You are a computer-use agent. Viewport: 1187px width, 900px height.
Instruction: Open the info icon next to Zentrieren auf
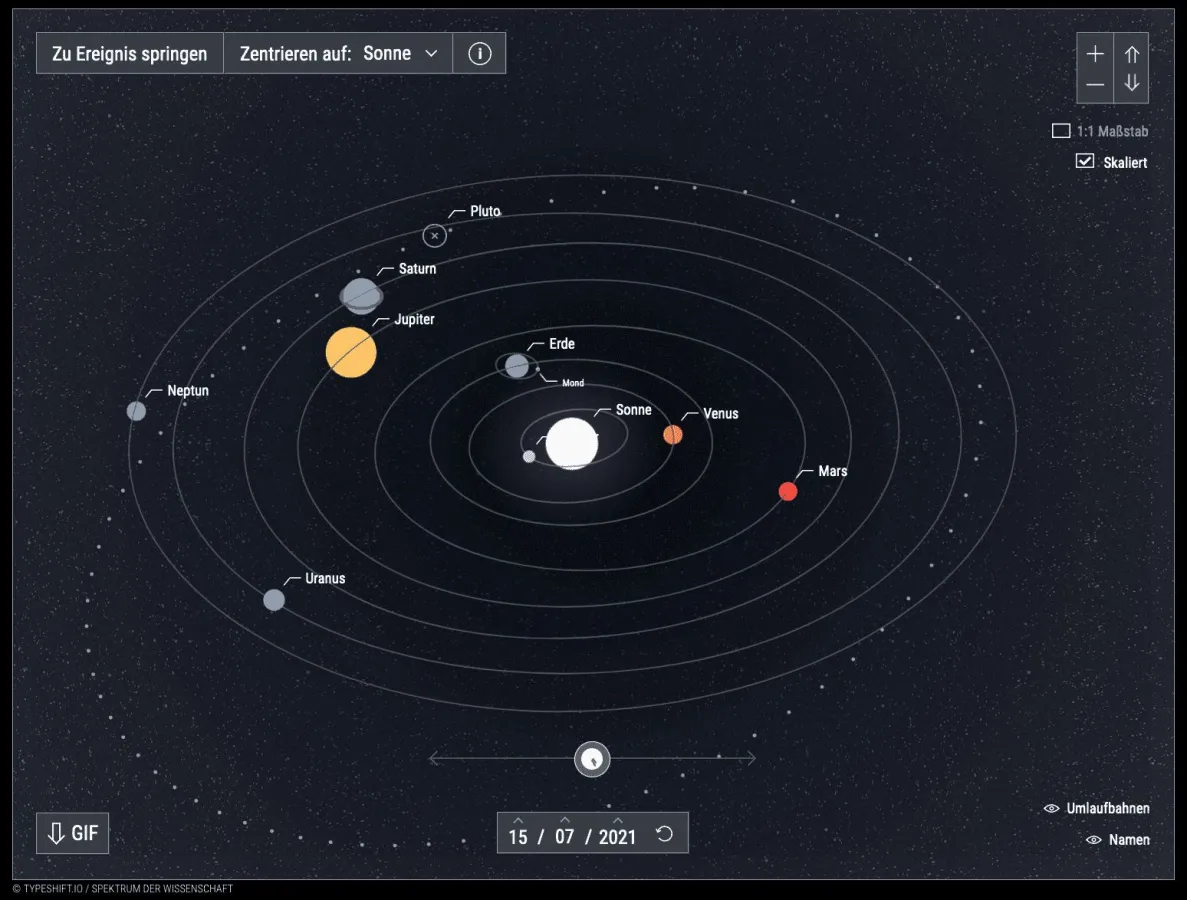coord(478,52)
